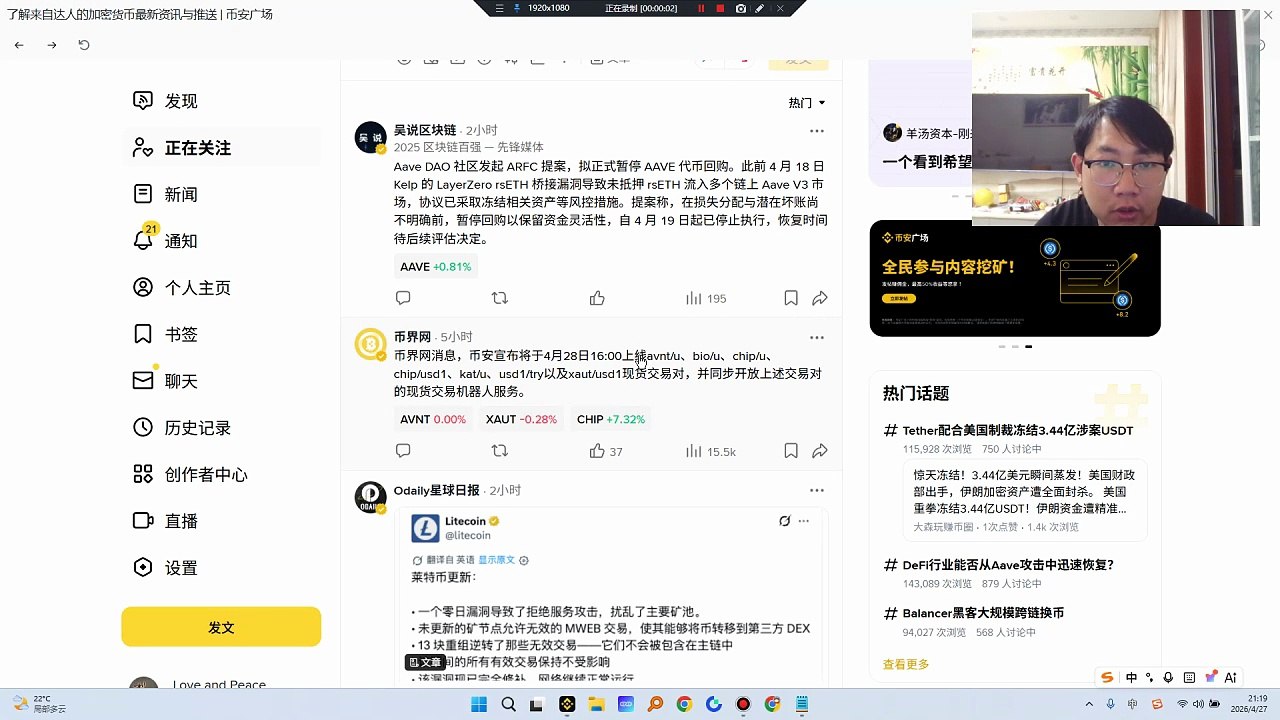
Task: Go forward with the browser forward arrow
Action: pos(52,45)
